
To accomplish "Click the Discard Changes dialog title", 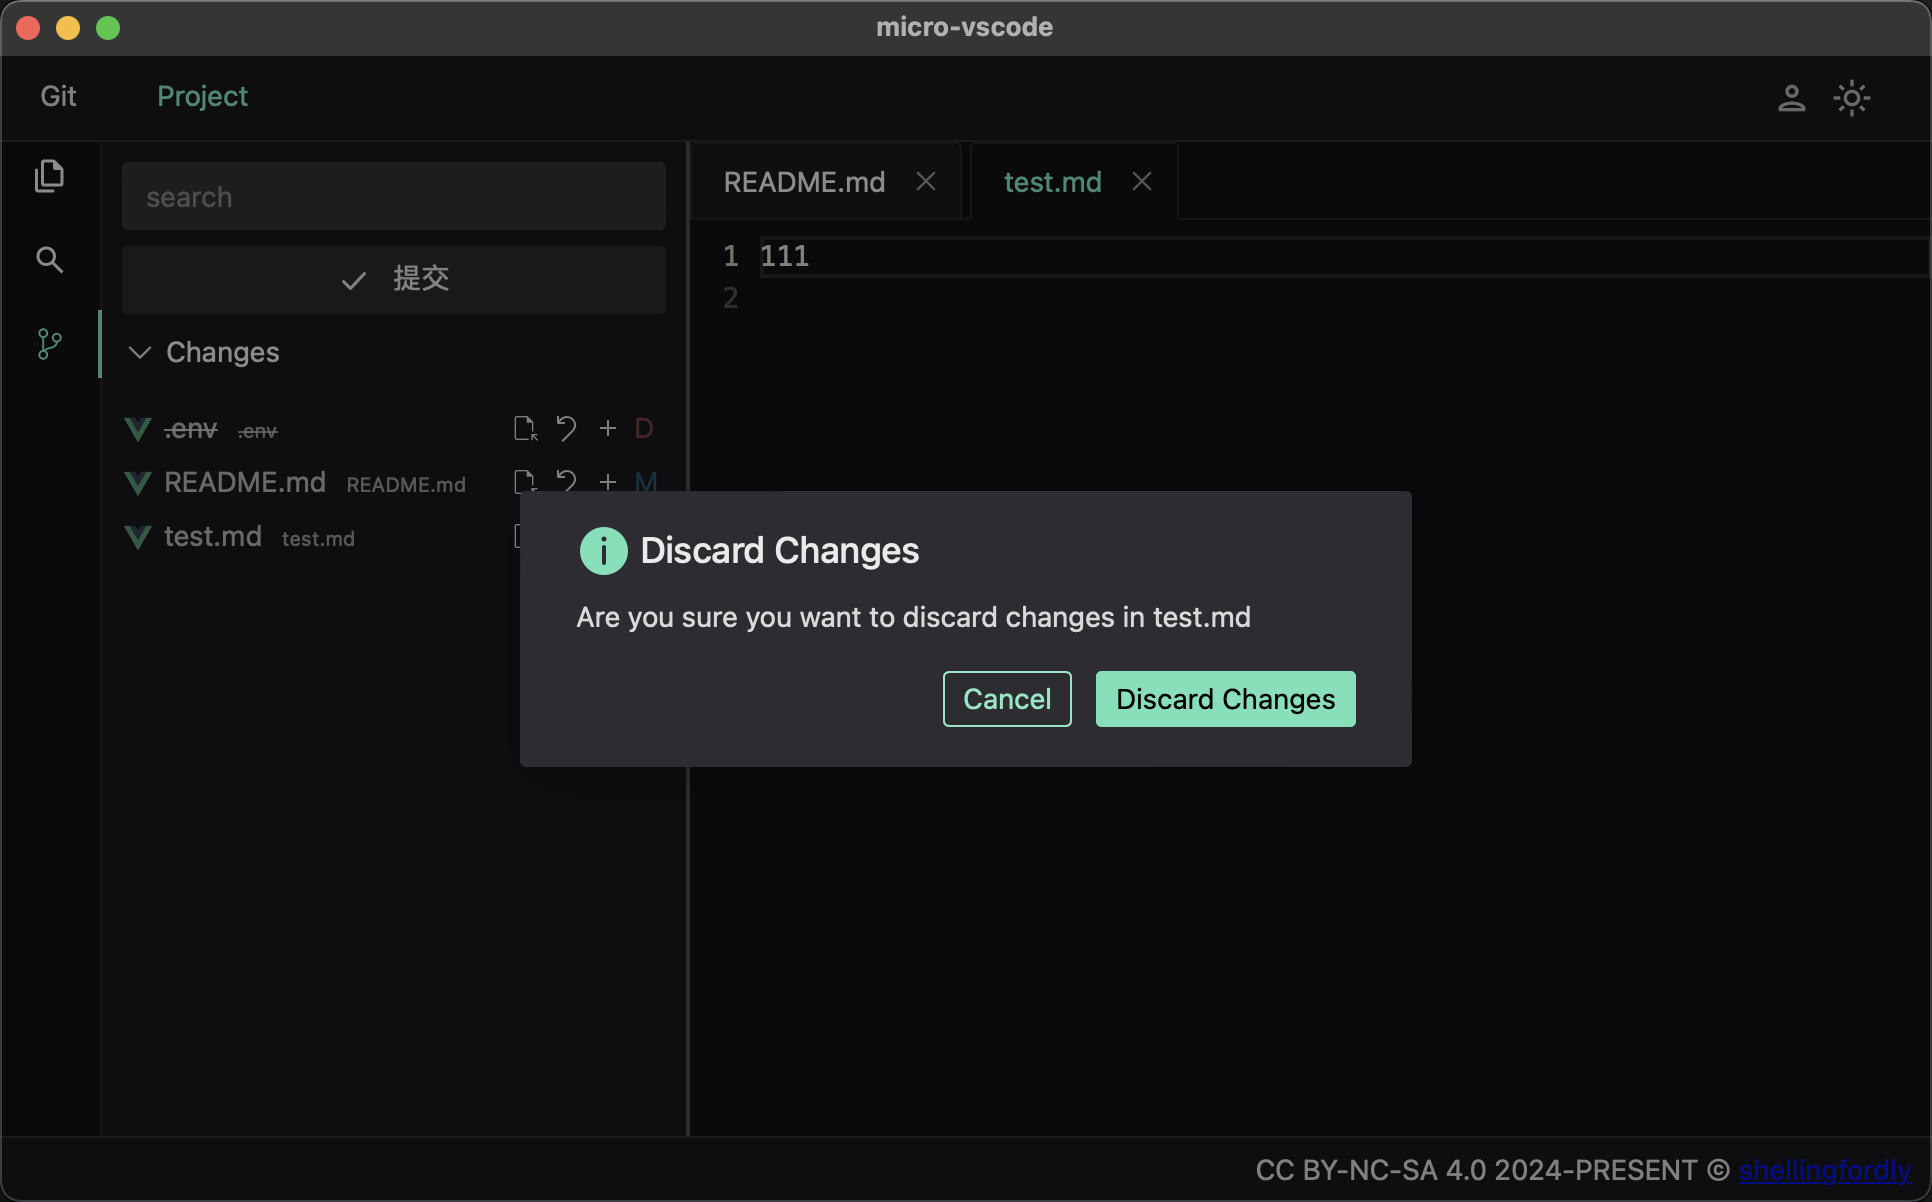I will click(x=779, y=551).
